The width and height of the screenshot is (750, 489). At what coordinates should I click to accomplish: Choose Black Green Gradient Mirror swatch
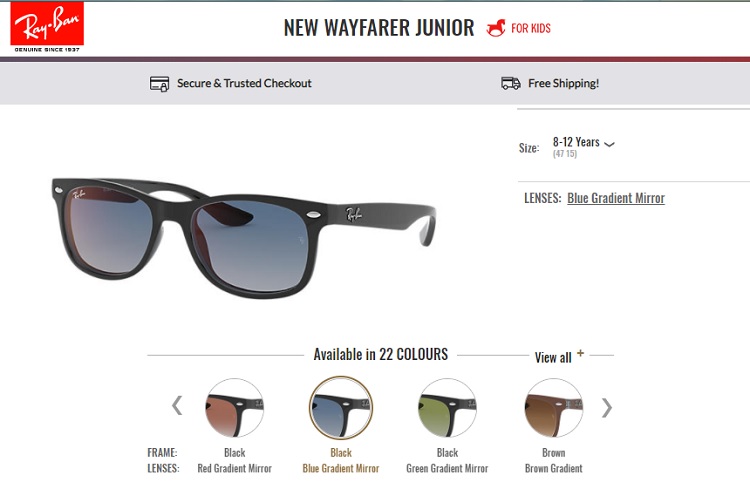coord(447,408)
